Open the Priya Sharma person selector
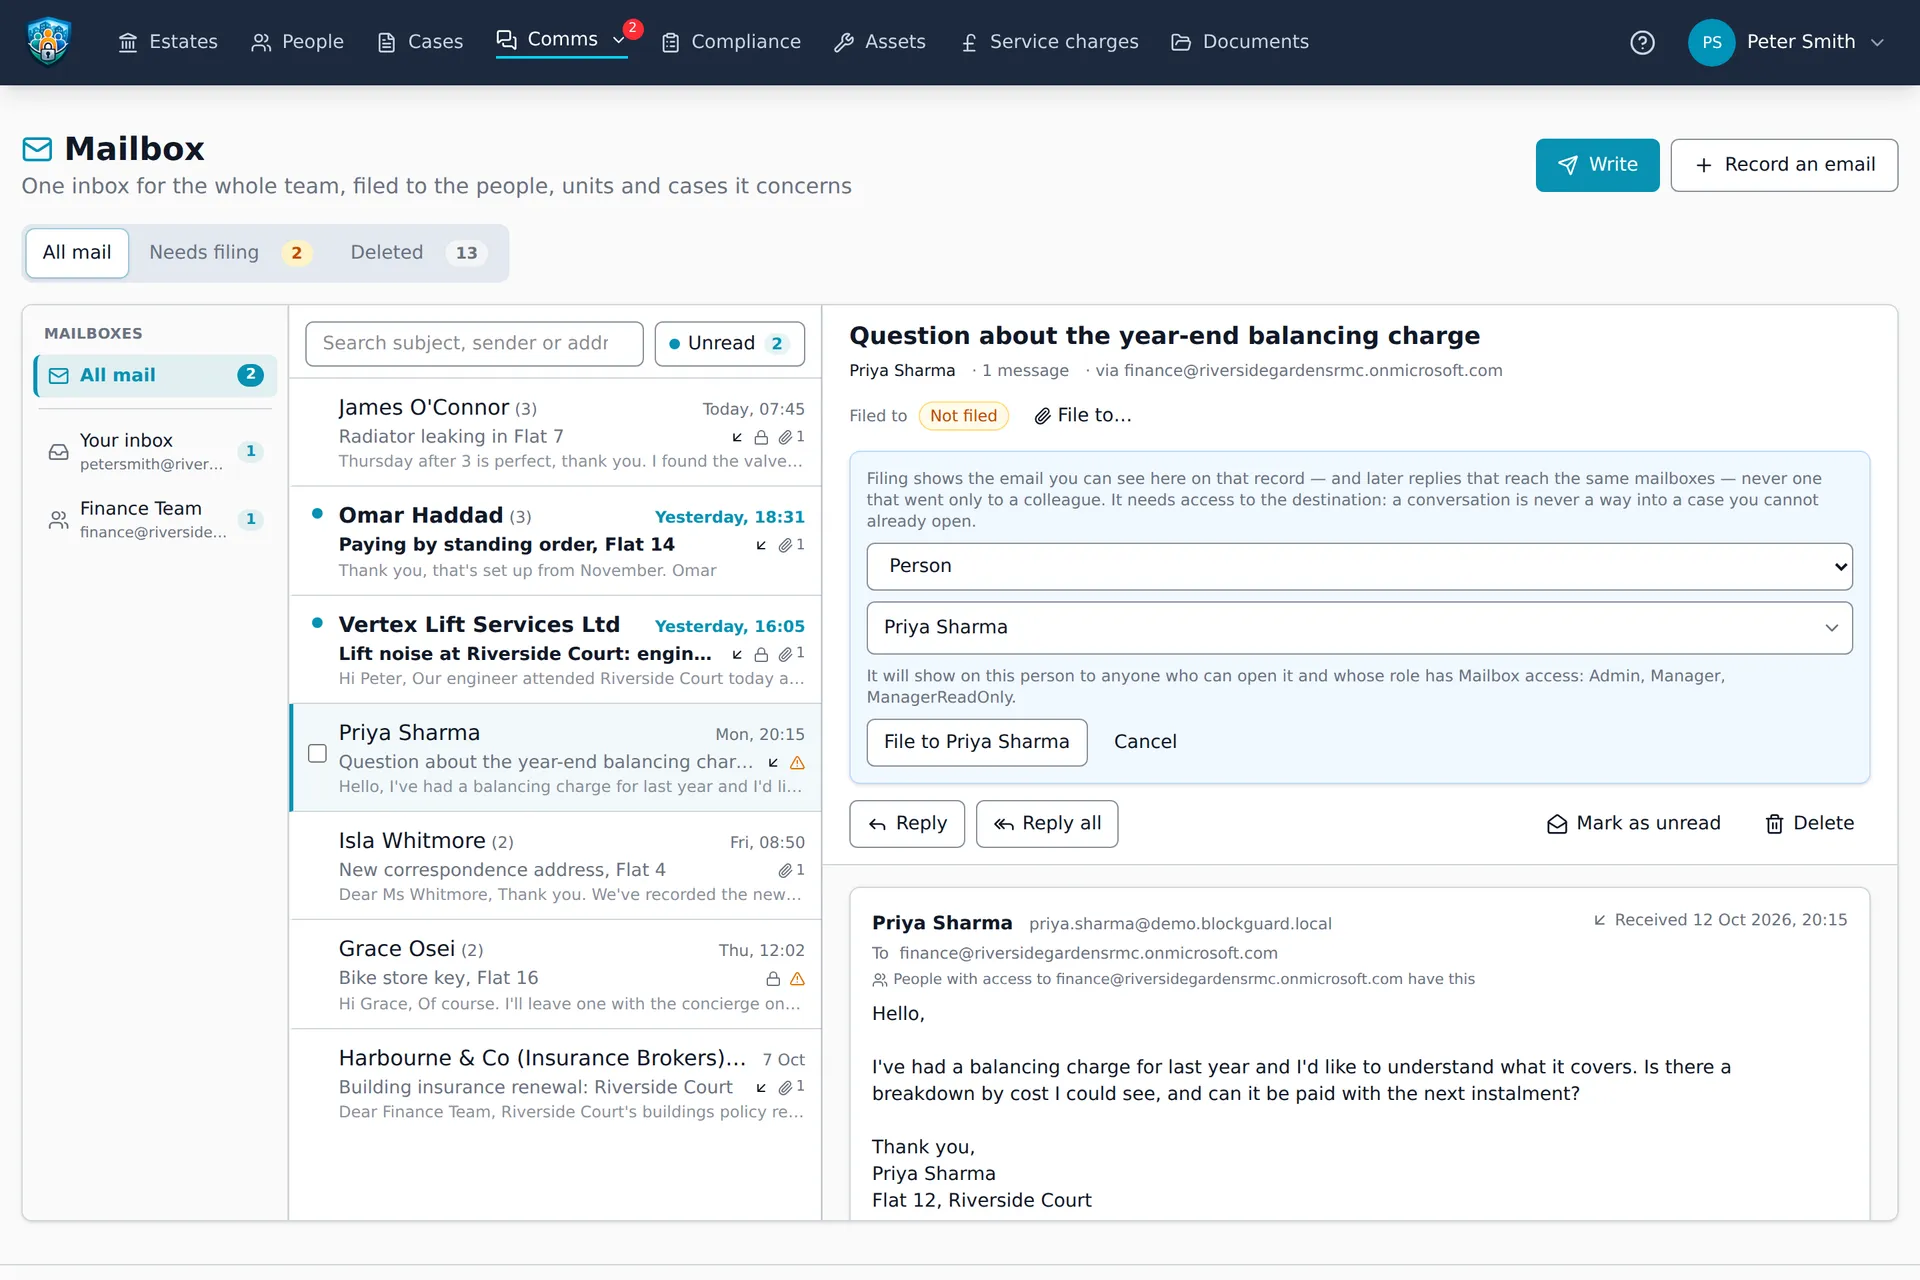 [1359, 628]
